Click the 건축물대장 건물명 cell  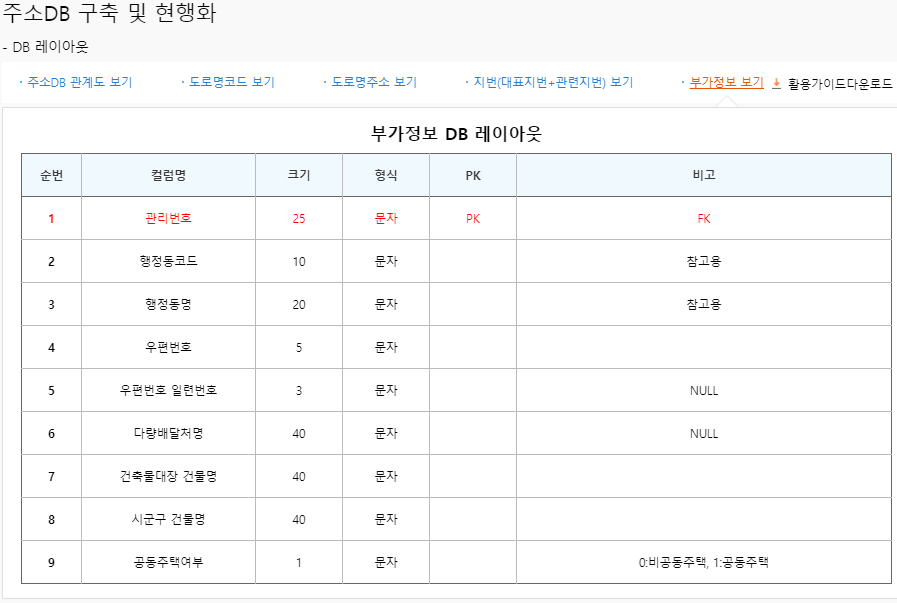pyautogui.click(x=168, y=476)
